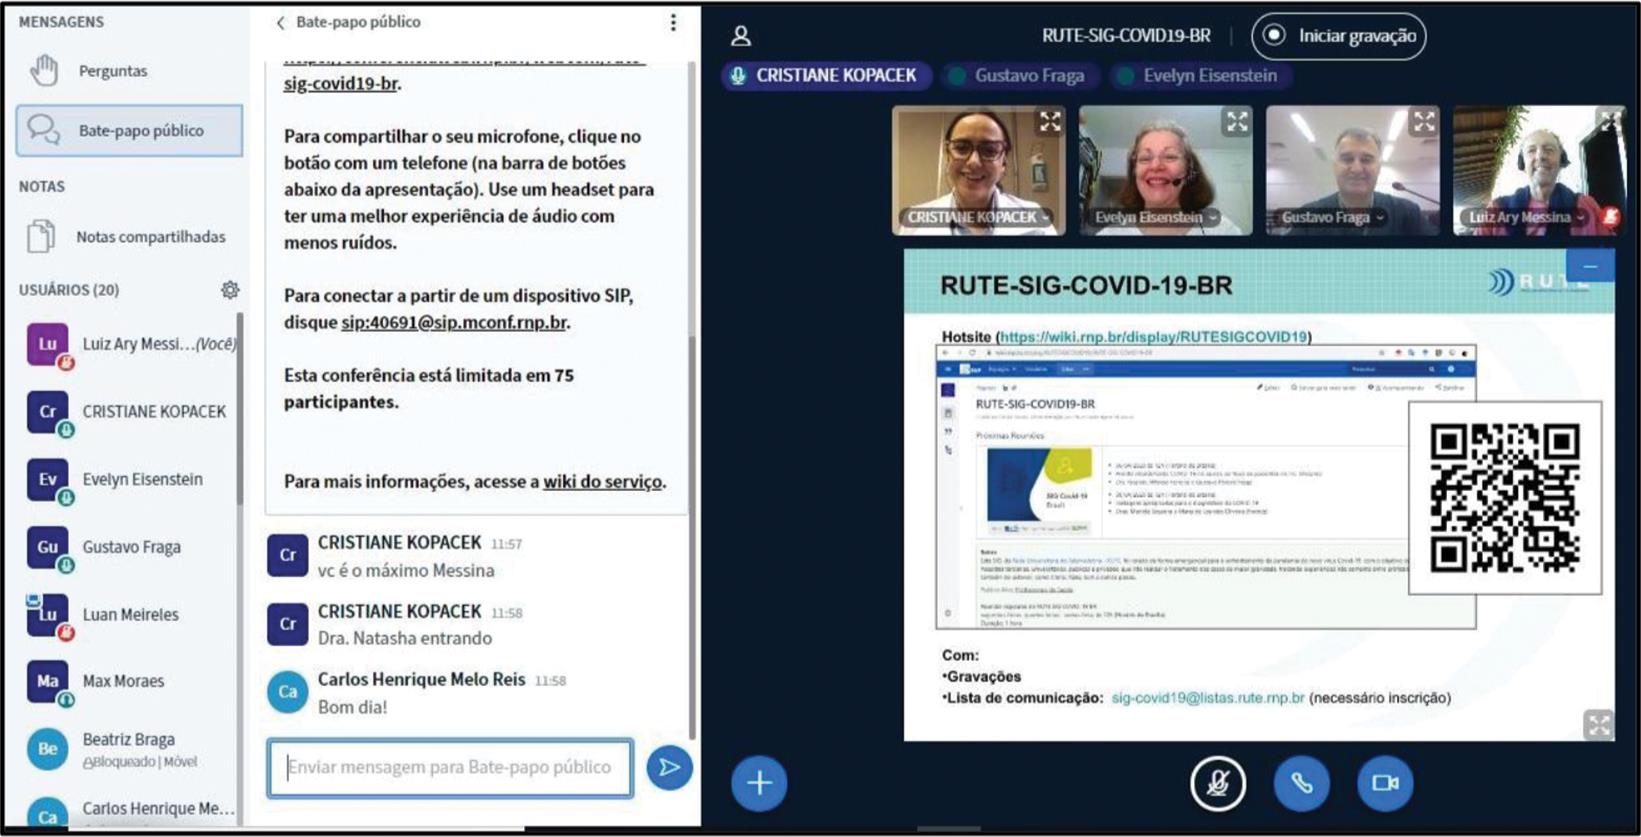Send the chat message with arrow button

669,768
